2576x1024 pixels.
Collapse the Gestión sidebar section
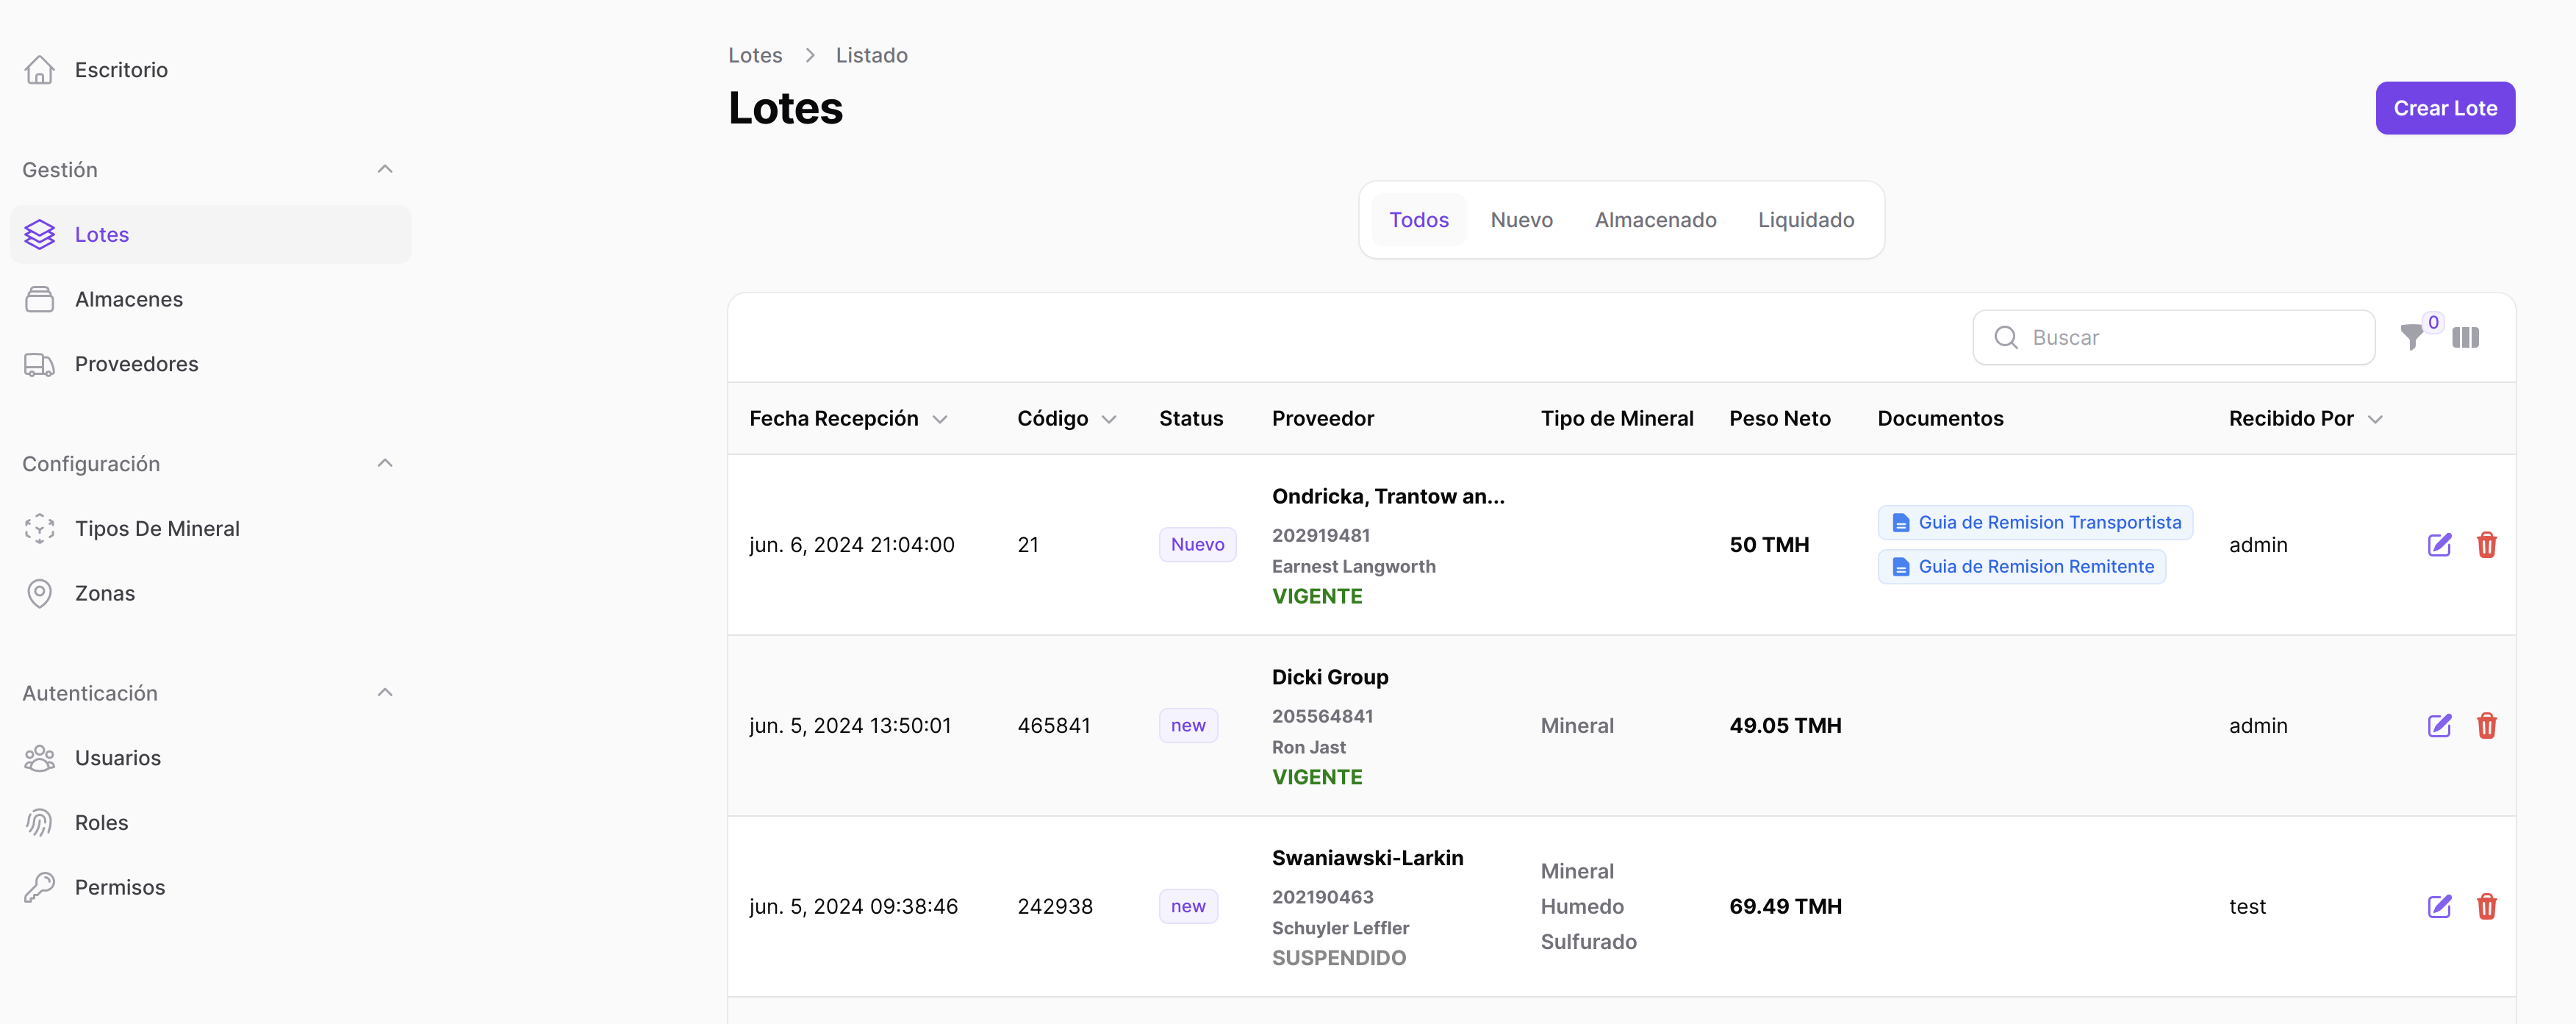pyautogui.click(x=384, y=169)
